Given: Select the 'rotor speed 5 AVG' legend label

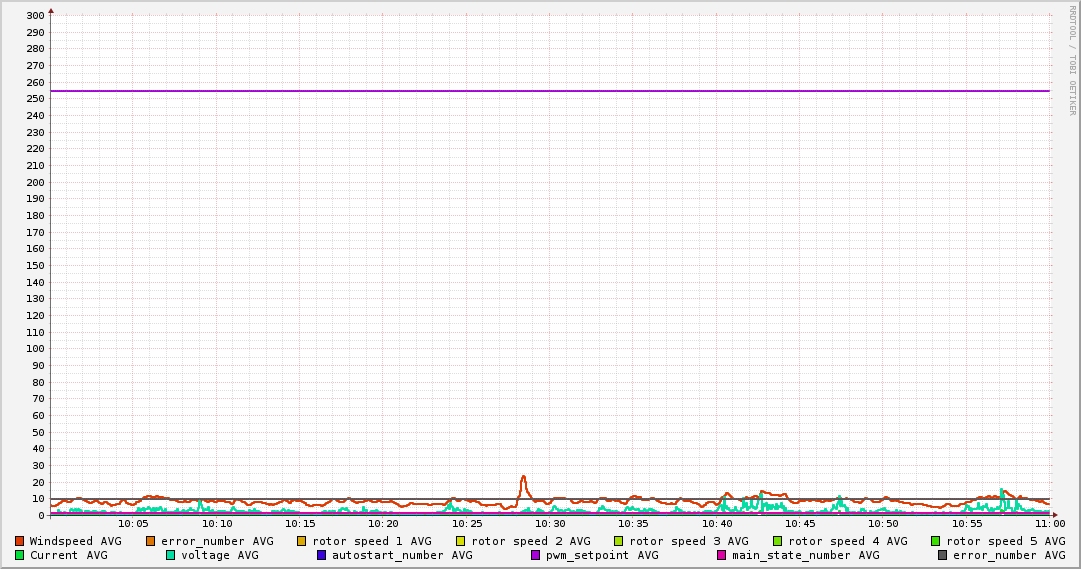Looking at the screenshot, I should click(1005, 541).
